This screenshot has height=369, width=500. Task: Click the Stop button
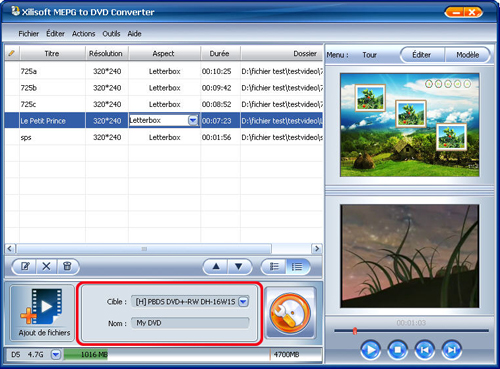(397, 350)
